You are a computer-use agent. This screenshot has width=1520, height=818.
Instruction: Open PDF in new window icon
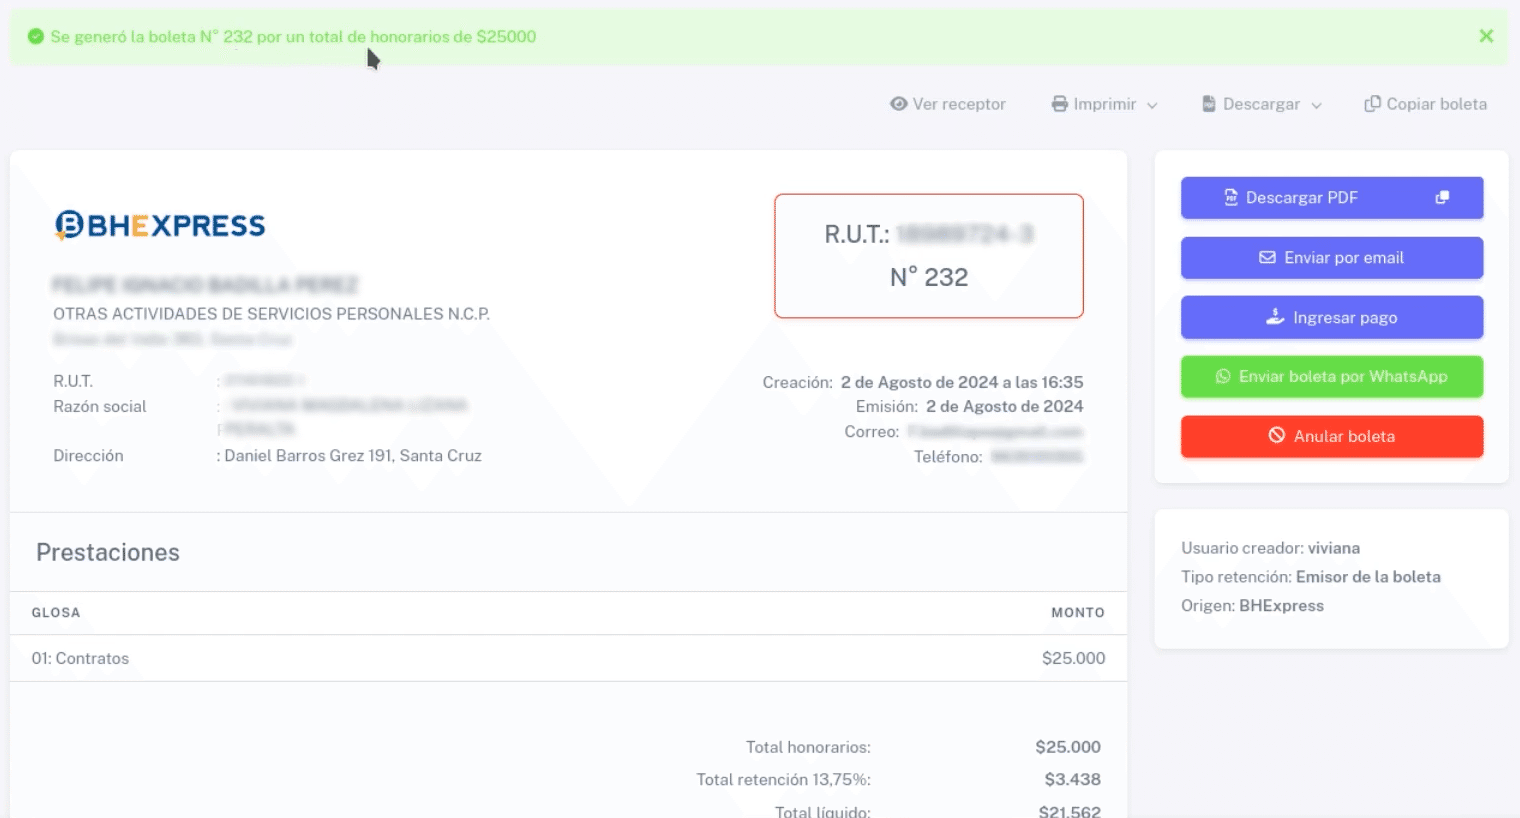click(x=1442, y=198)
